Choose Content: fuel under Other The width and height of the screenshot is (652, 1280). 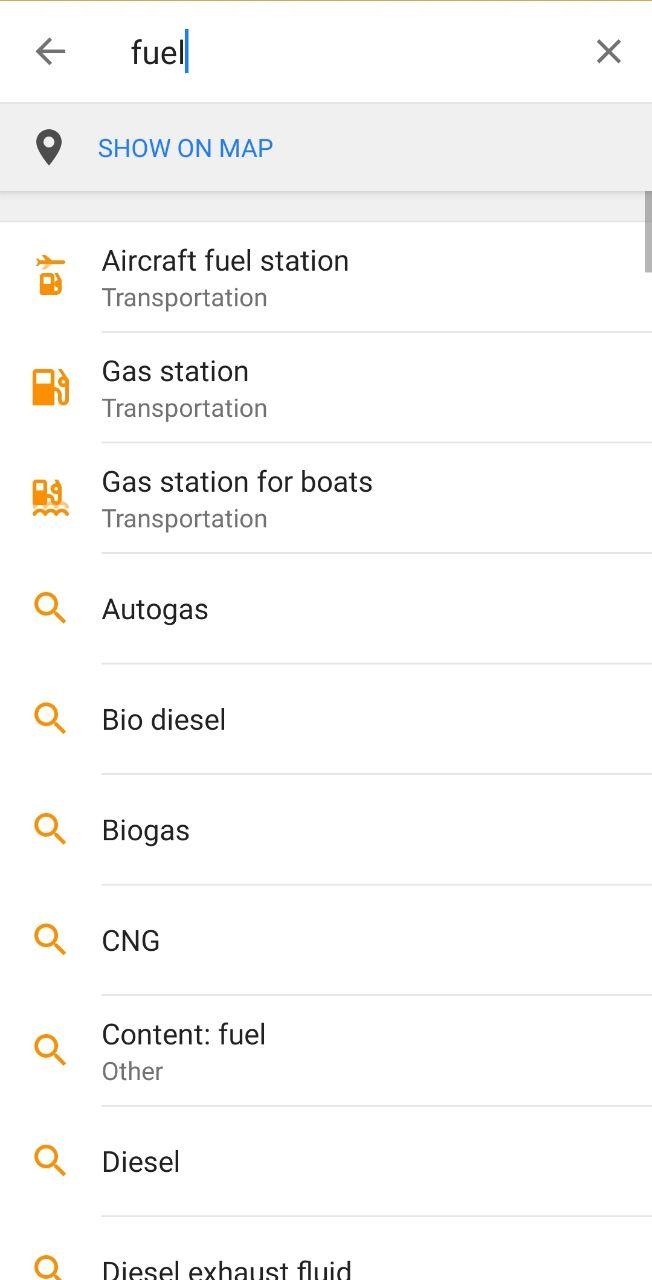pyautogui.click(x=184, y=1050)
